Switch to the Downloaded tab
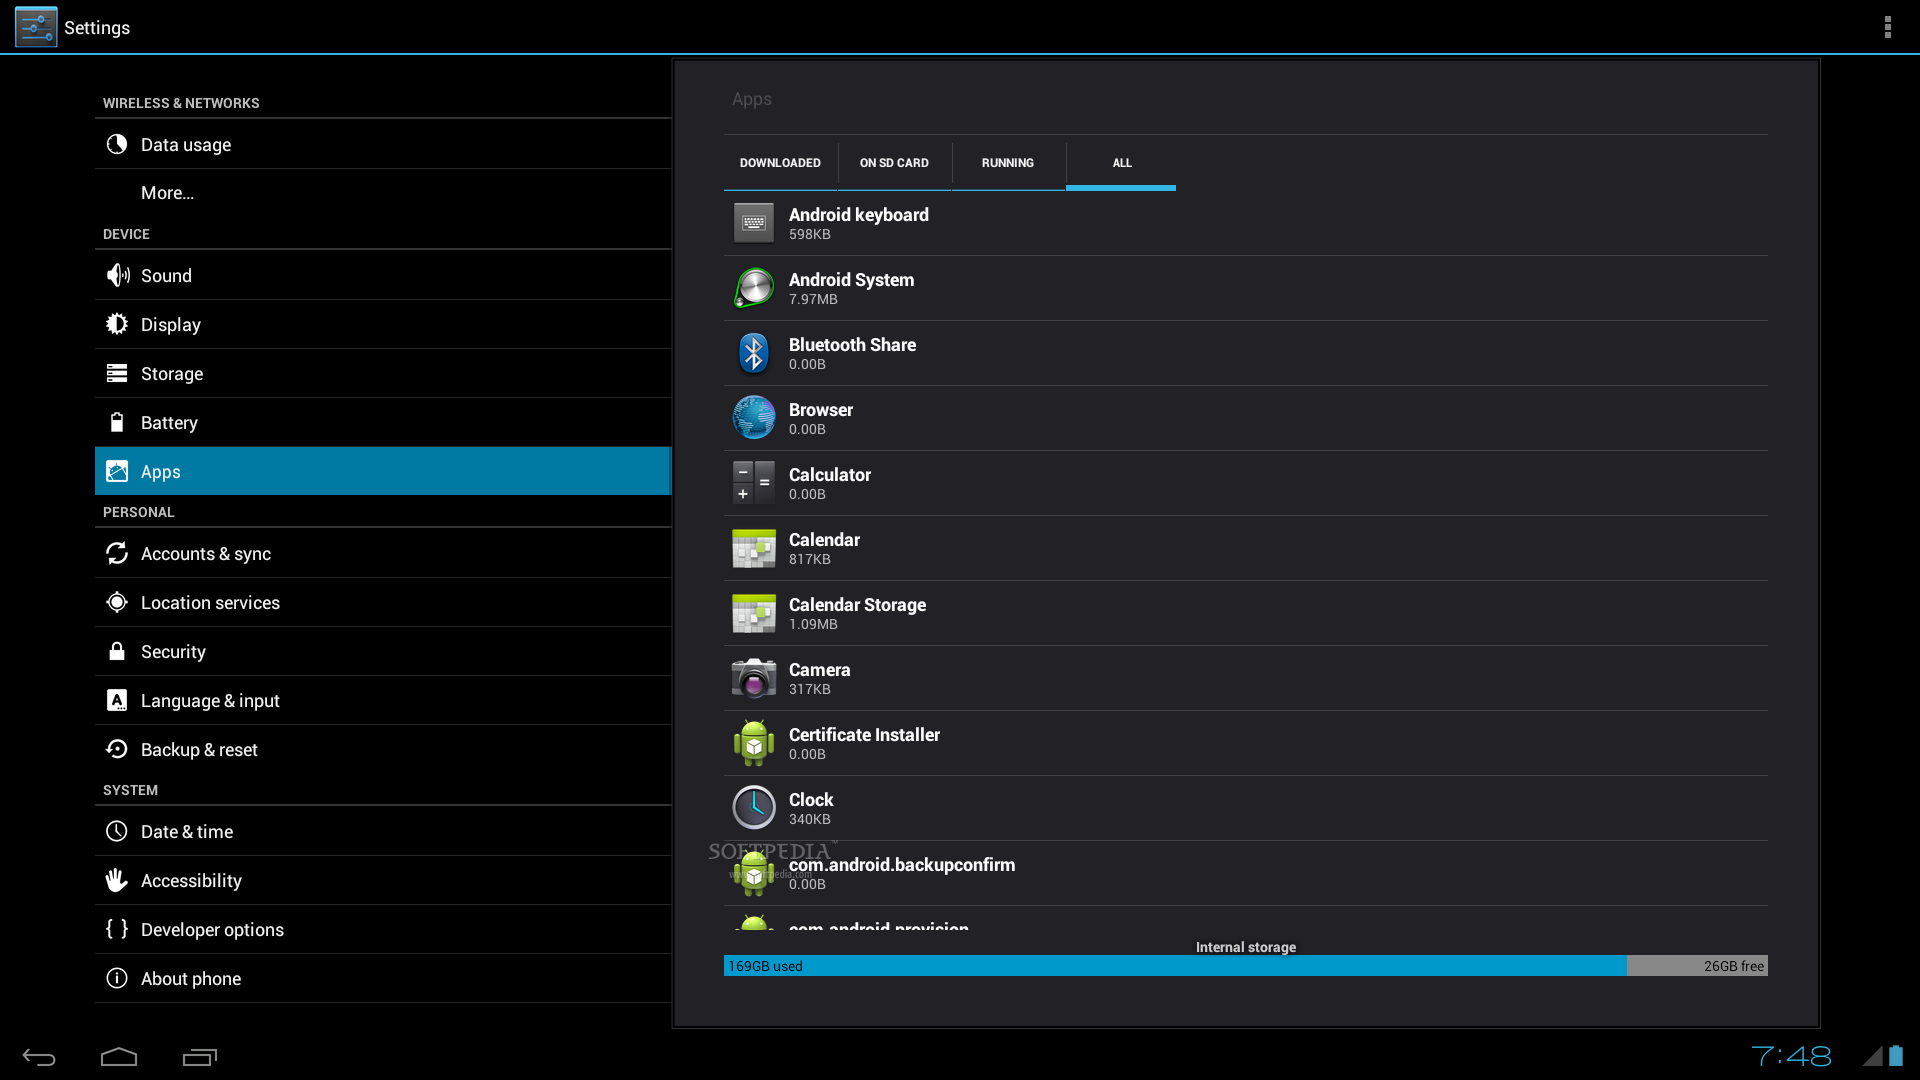Viewport: 1920px width, 1080px height. [780, 163]
